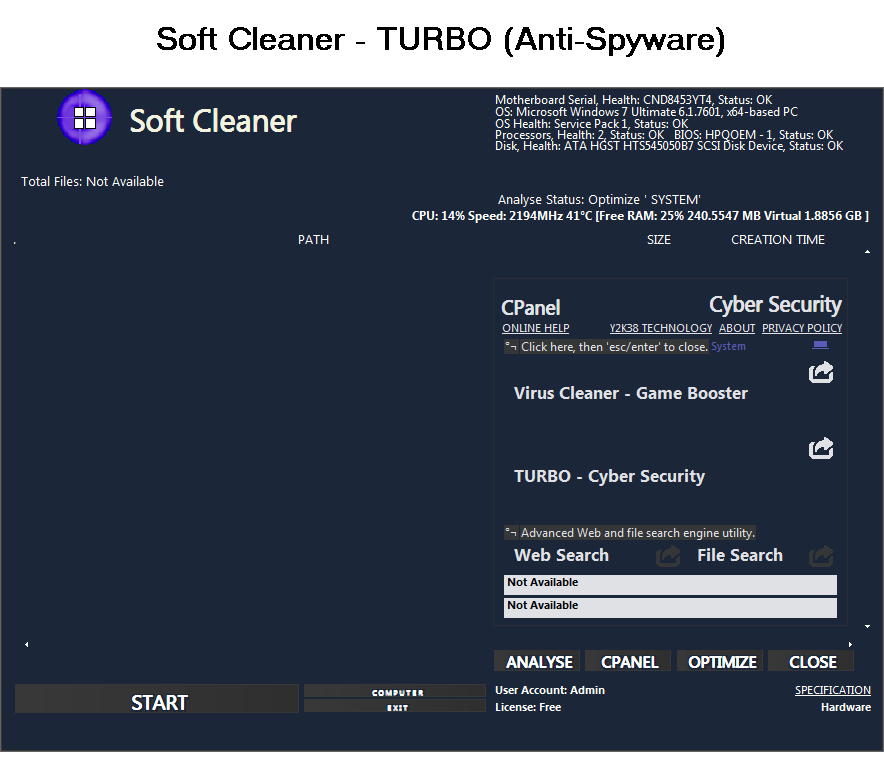Viewport: 884px width, 764px height.
Task: Click the Cyber Security heading
Action: [775, 305]
